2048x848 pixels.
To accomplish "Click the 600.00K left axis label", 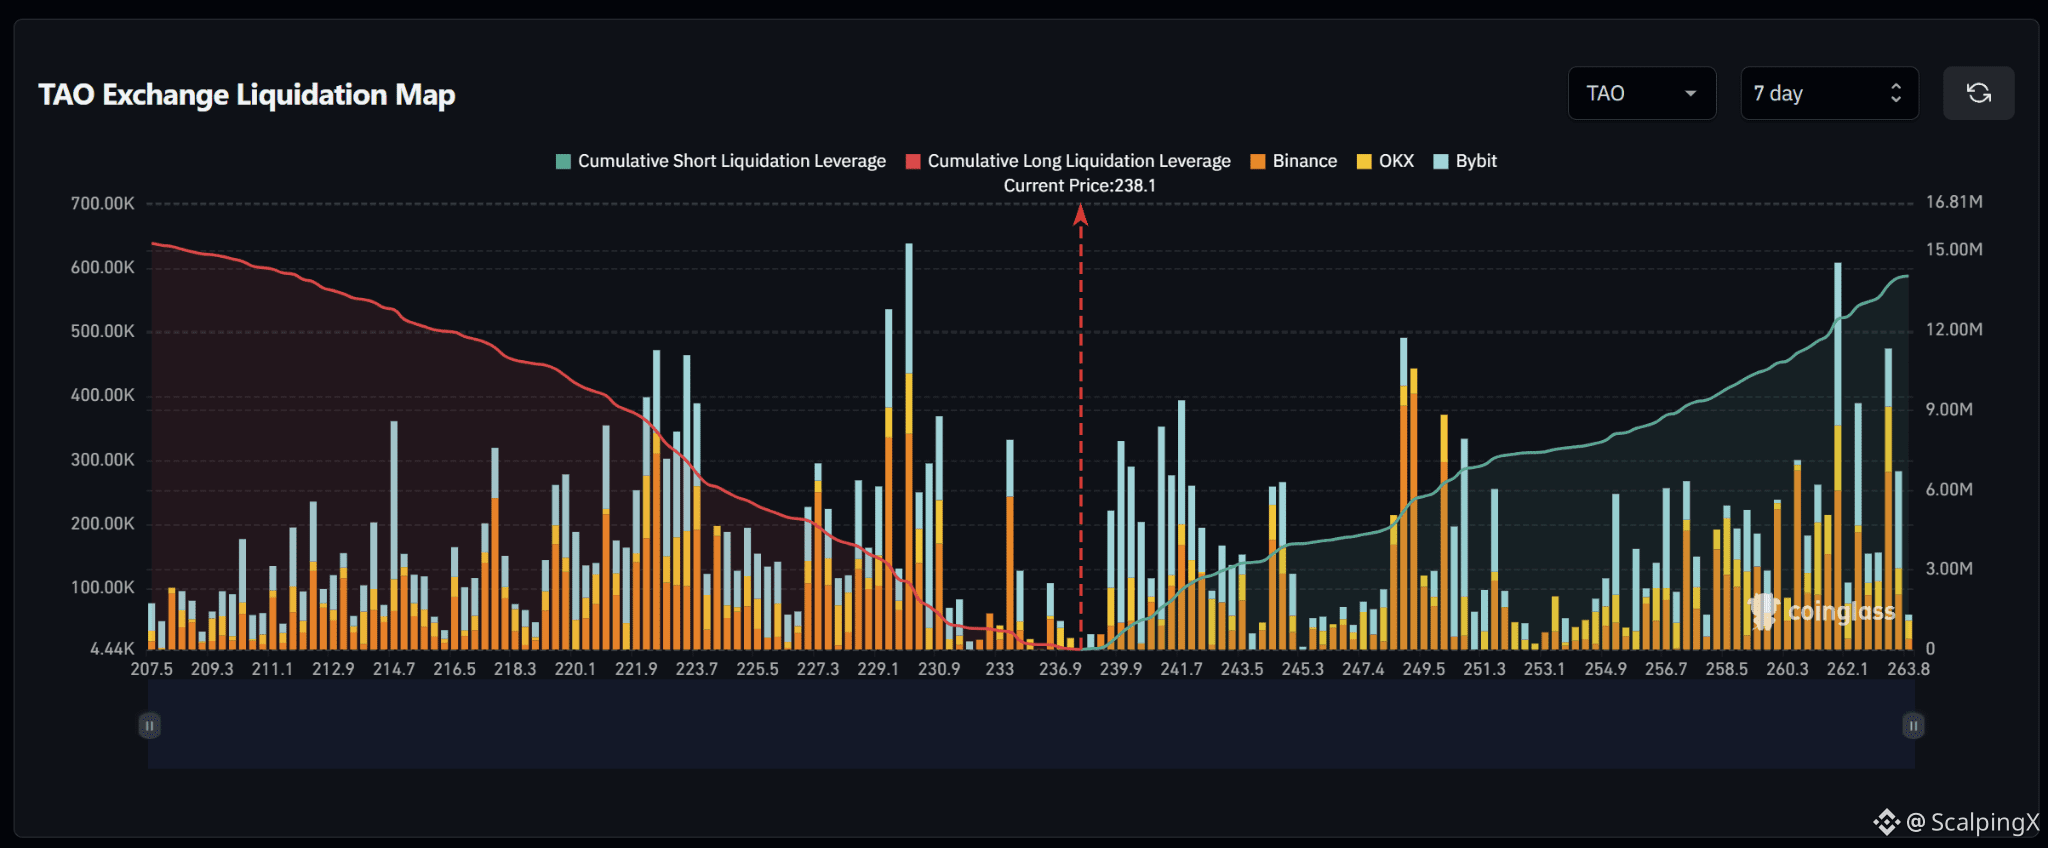I will click(102, 267).
